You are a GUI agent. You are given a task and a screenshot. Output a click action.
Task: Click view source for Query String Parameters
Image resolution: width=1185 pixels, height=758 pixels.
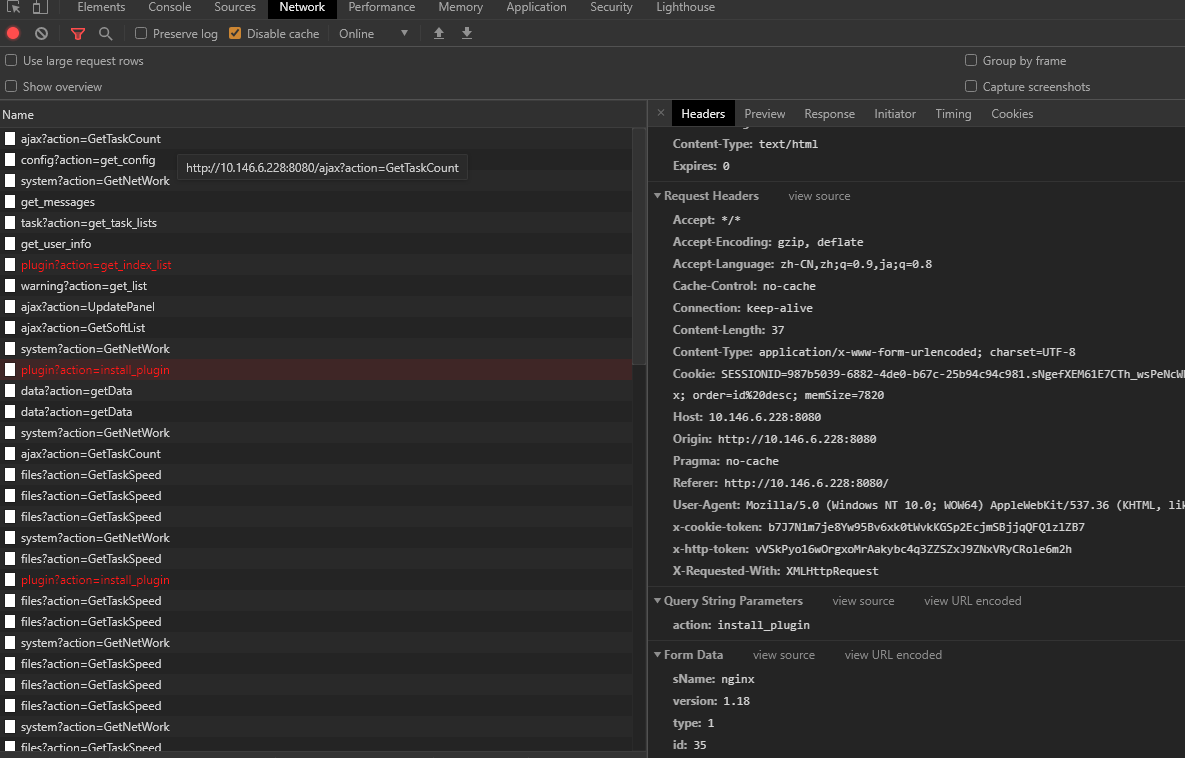point(863,601)
